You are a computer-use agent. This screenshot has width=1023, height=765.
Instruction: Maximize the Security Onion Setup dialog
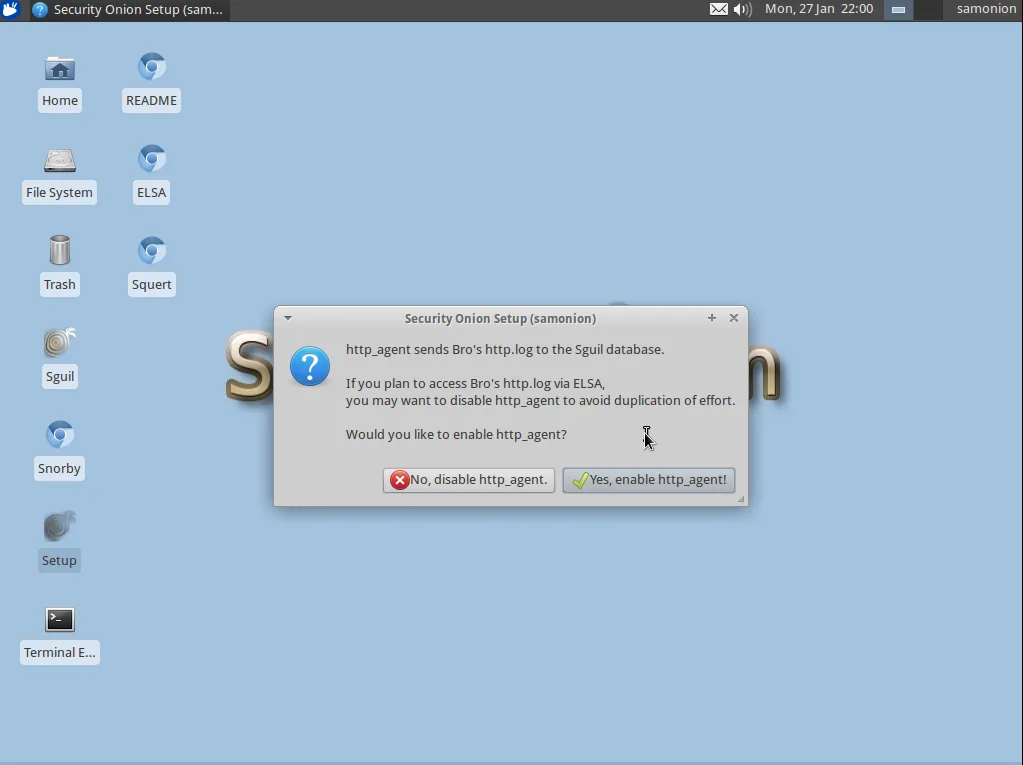(x=712, y=318)
